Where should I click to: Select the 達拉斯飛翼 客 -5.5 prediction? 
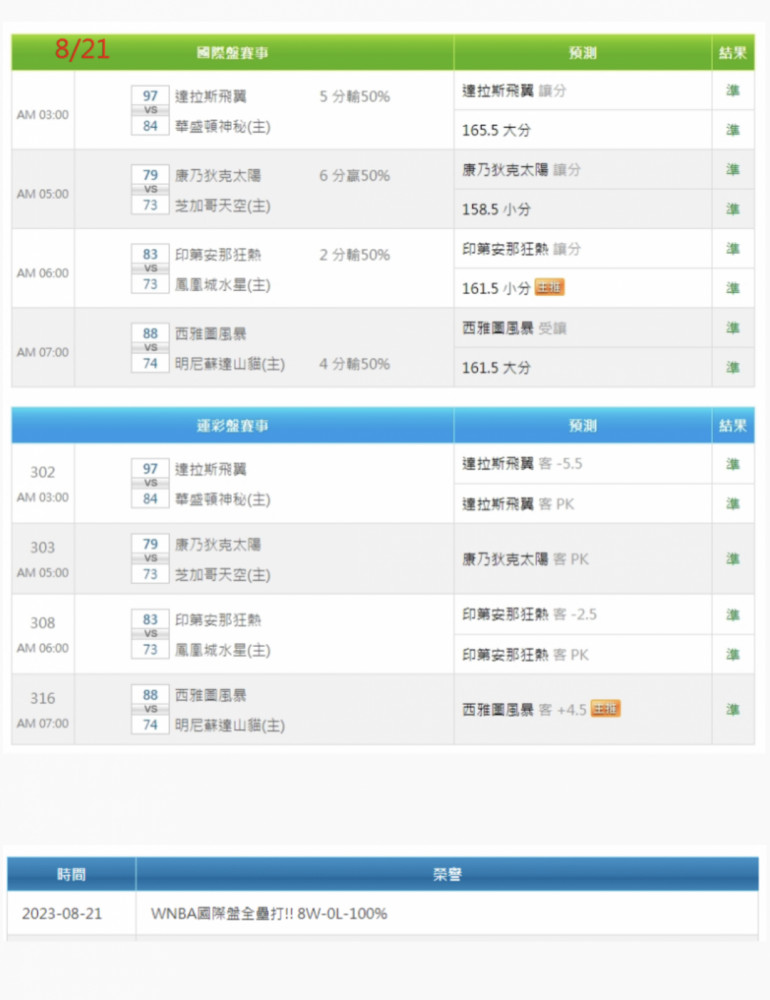tap(522, 464)
